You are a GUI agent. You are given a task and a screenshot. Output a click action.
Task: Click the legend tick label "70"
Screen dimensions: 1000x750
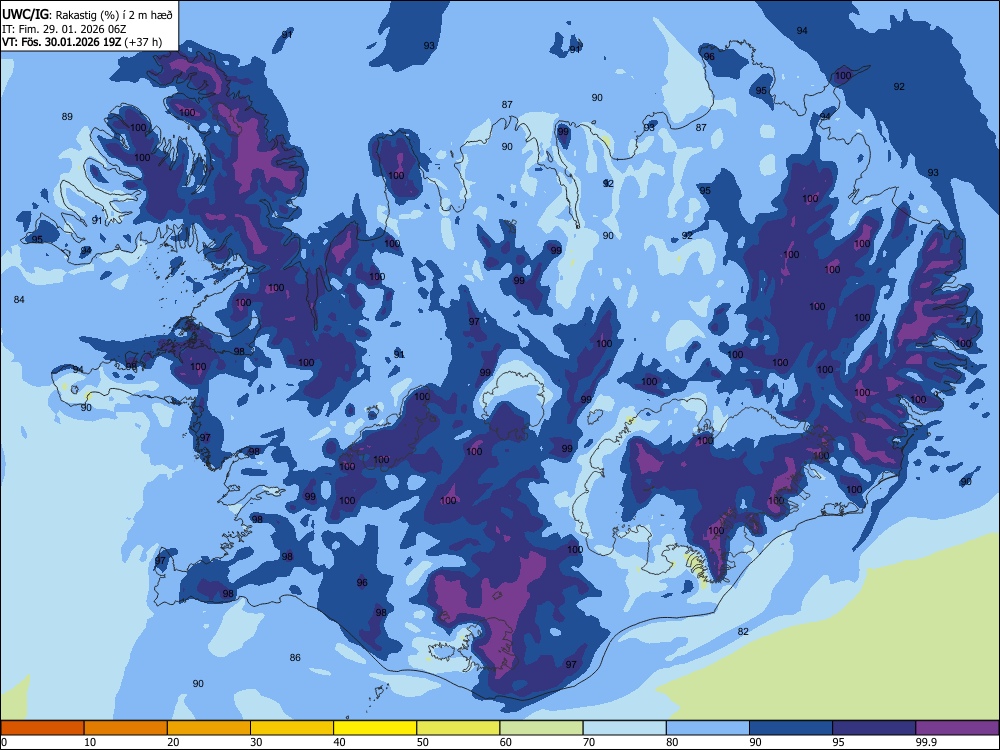click(589, 742)
